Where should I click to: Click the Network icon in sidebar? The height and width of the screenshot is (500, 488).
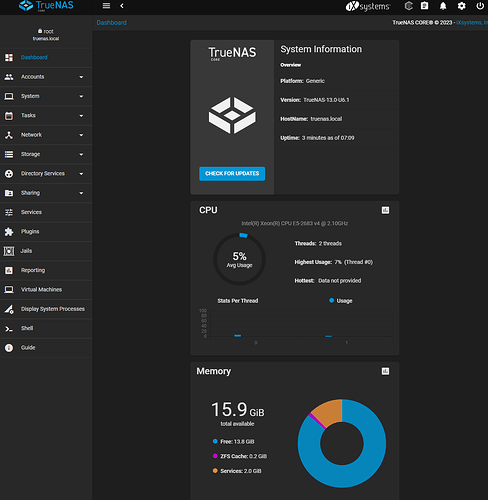(x=9, y=135)
